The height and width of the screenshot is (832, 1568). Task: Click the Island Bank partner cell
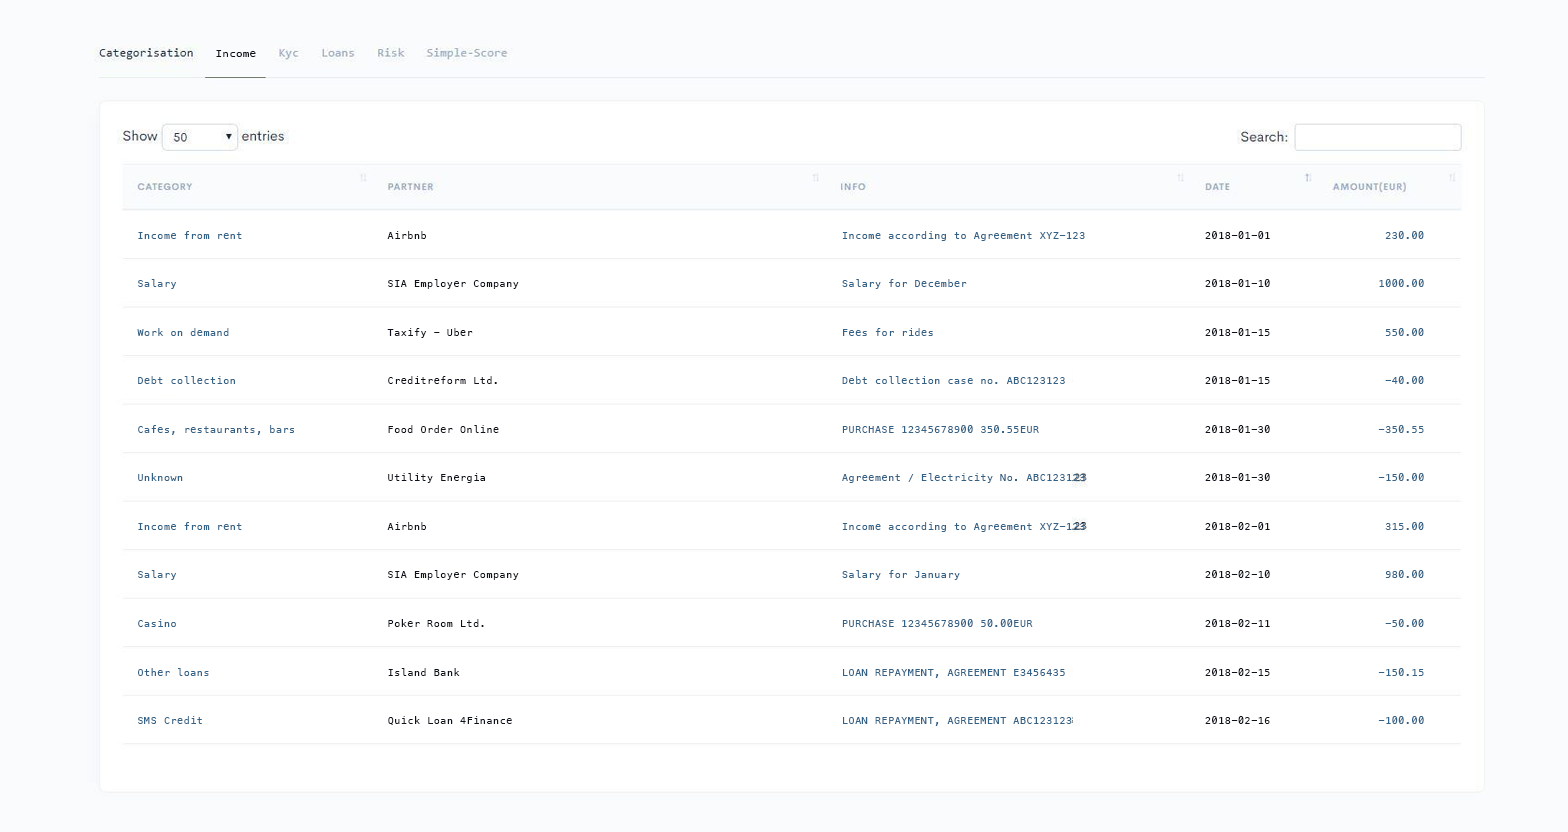423,673
